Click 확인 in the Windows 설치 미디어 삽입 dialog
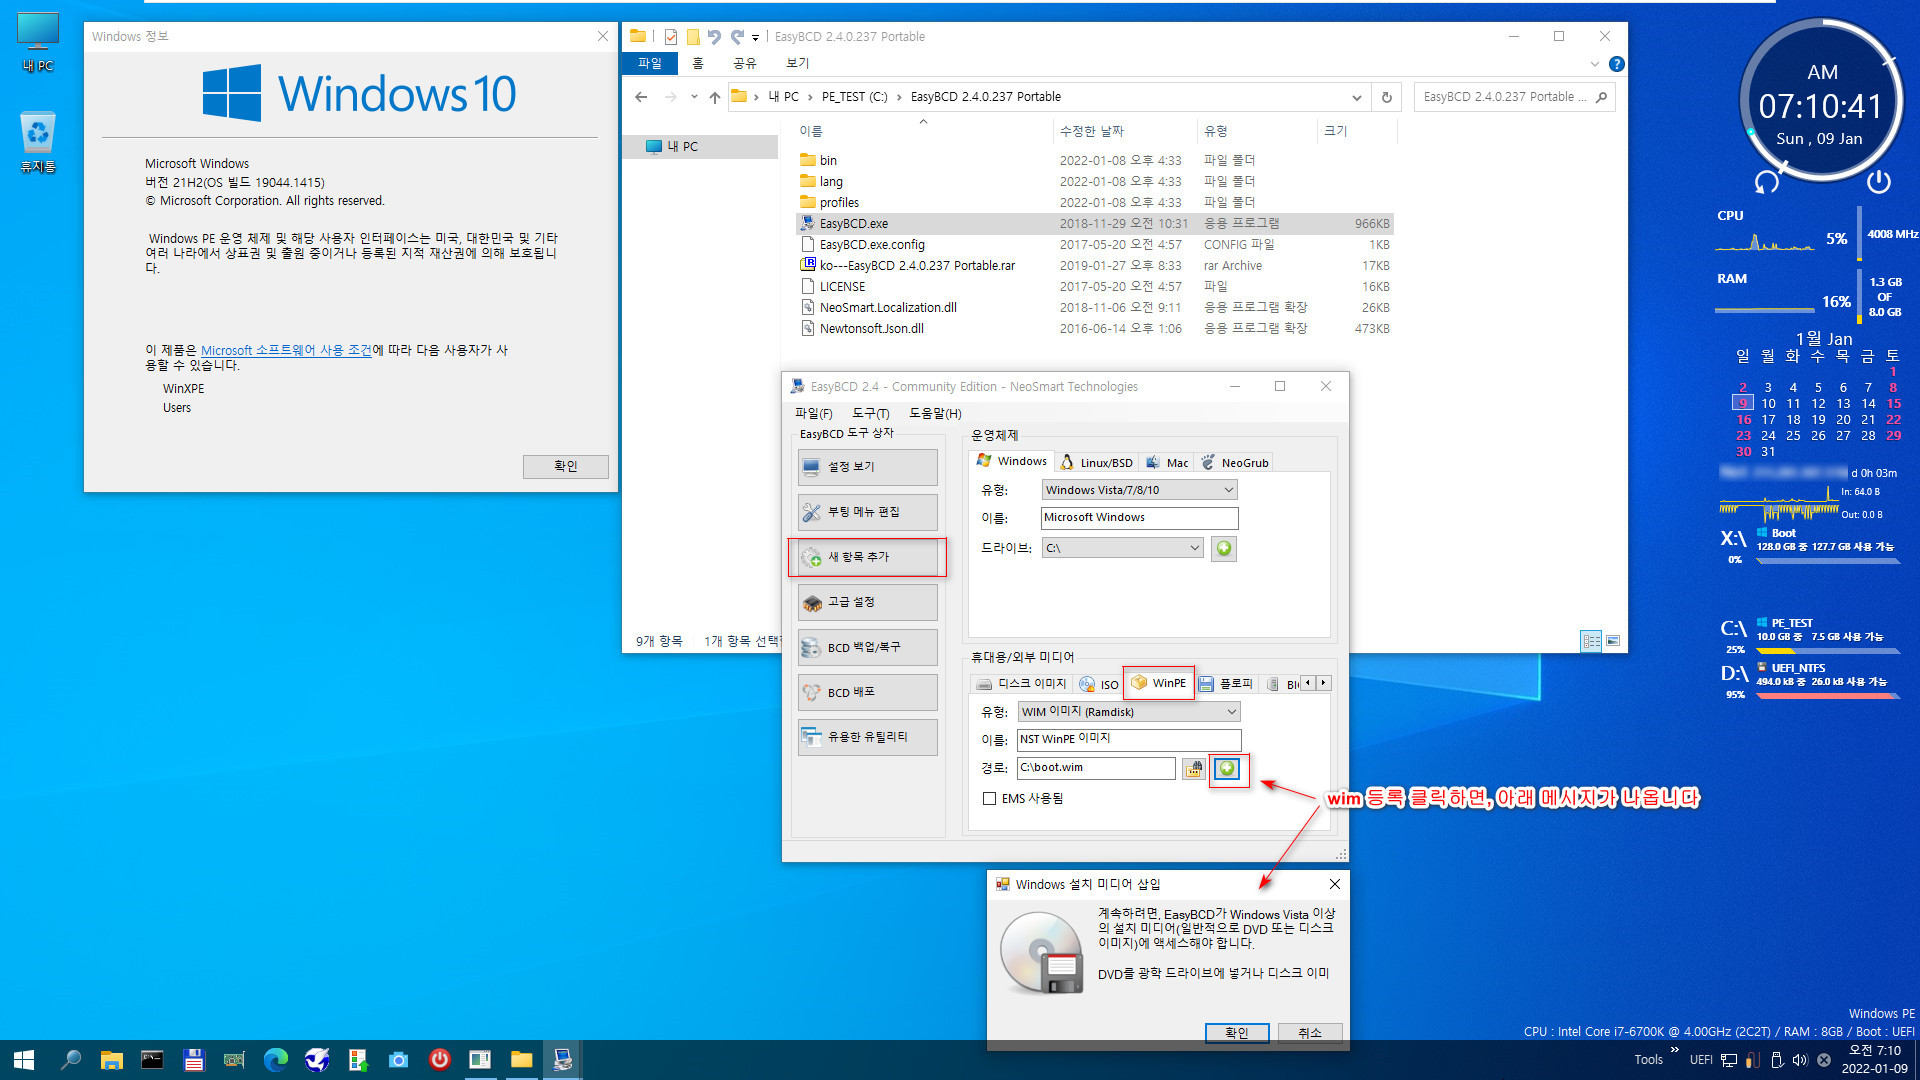The height and width of the screenshot is (1080, 1920). [1237, 1033]
